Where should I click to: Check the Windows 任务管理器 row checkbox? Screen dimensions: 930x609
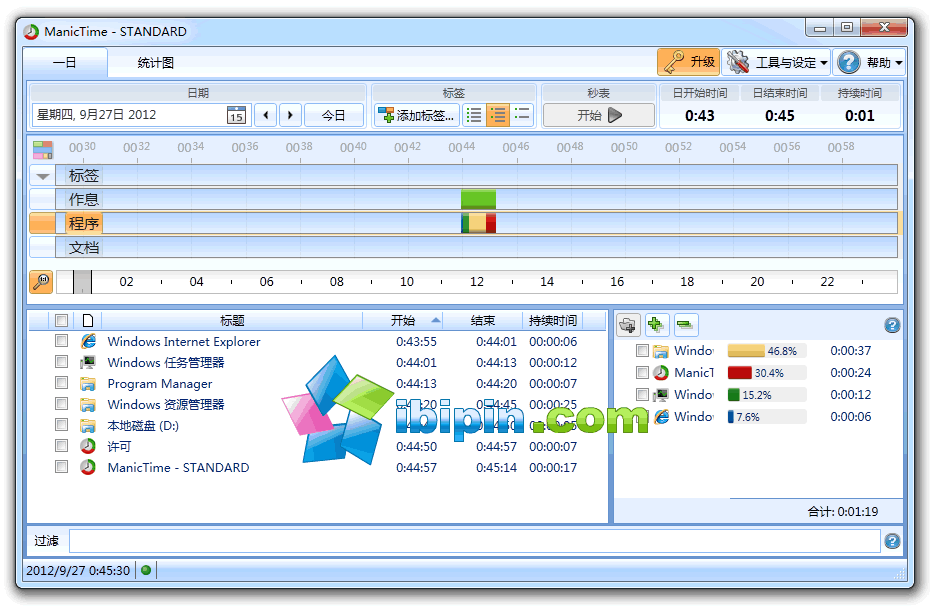click(61, 361)
